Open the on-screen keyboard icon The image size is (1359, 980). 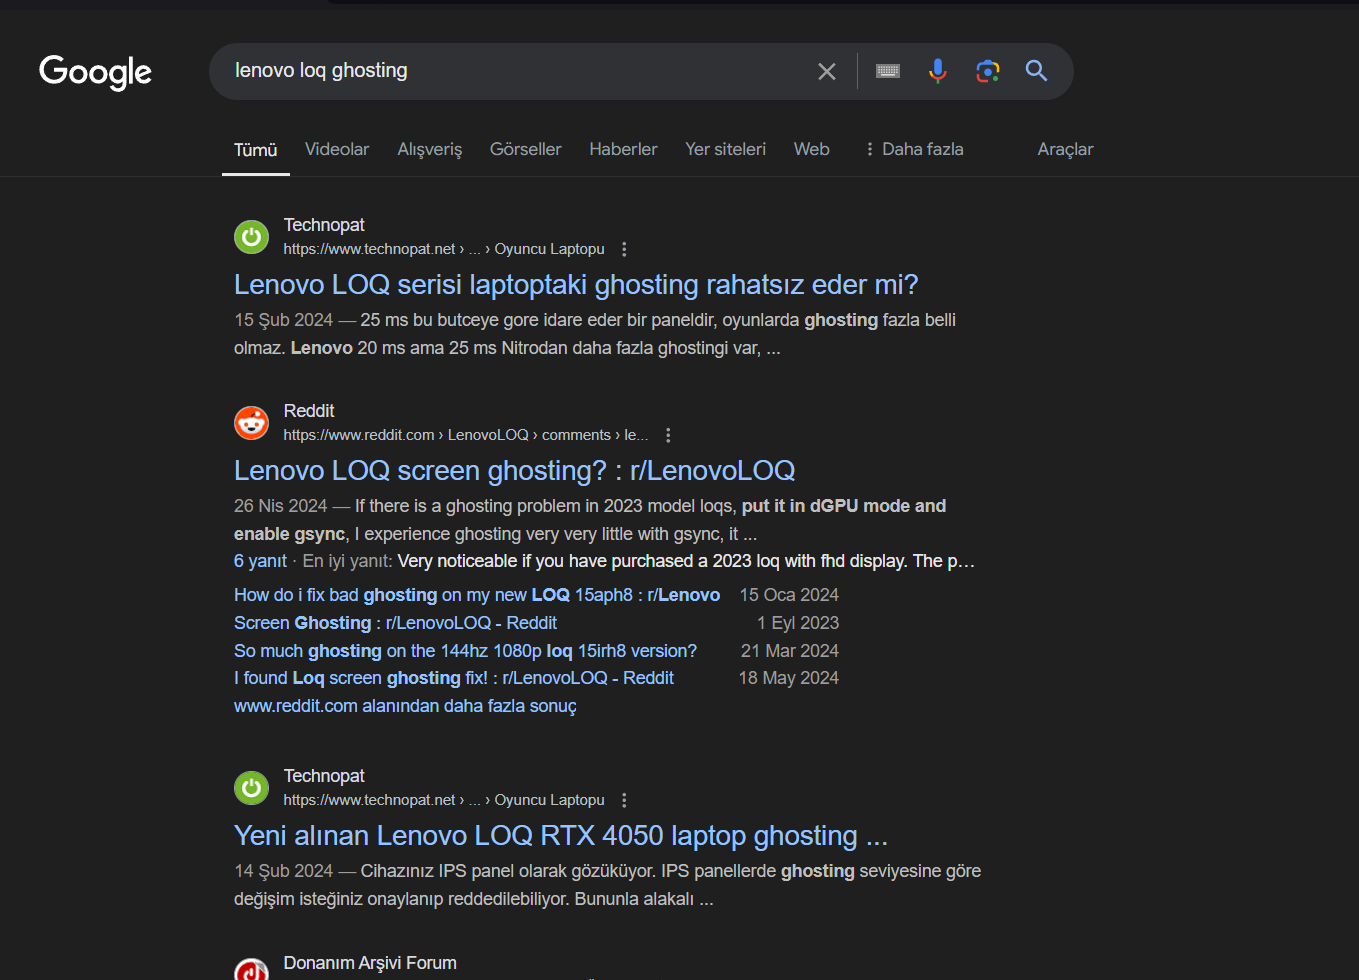click(888, 71)
